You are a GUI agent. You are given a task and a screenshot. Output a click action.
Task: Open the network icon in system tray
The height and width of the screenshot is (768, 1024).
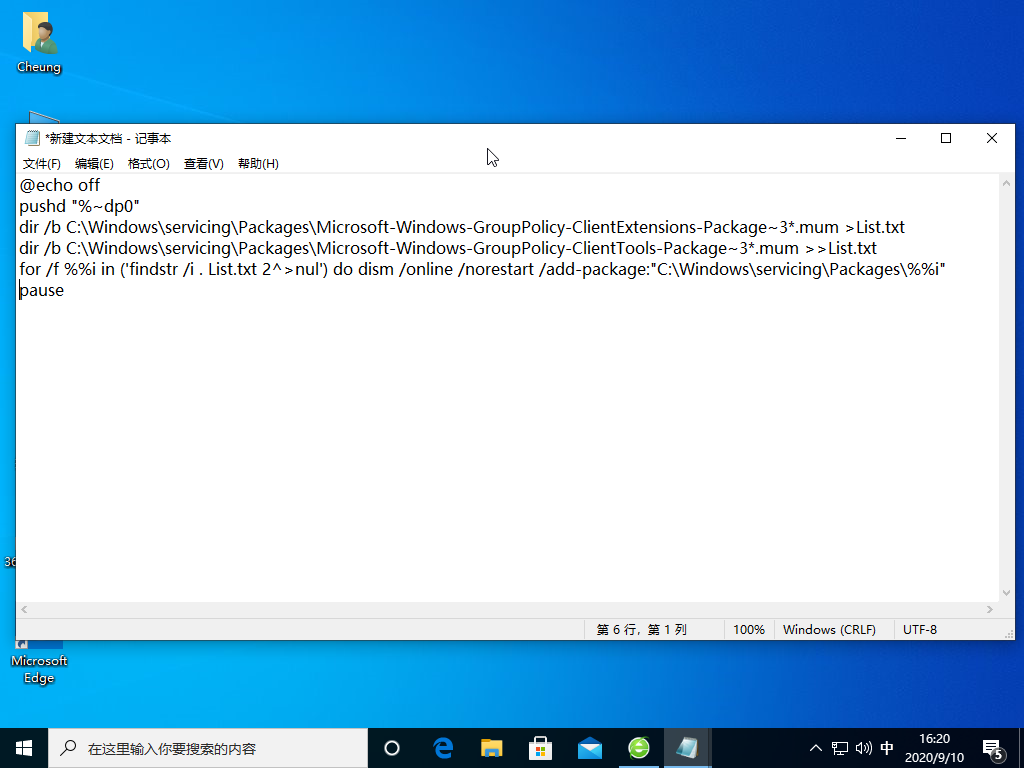[841, 747]
